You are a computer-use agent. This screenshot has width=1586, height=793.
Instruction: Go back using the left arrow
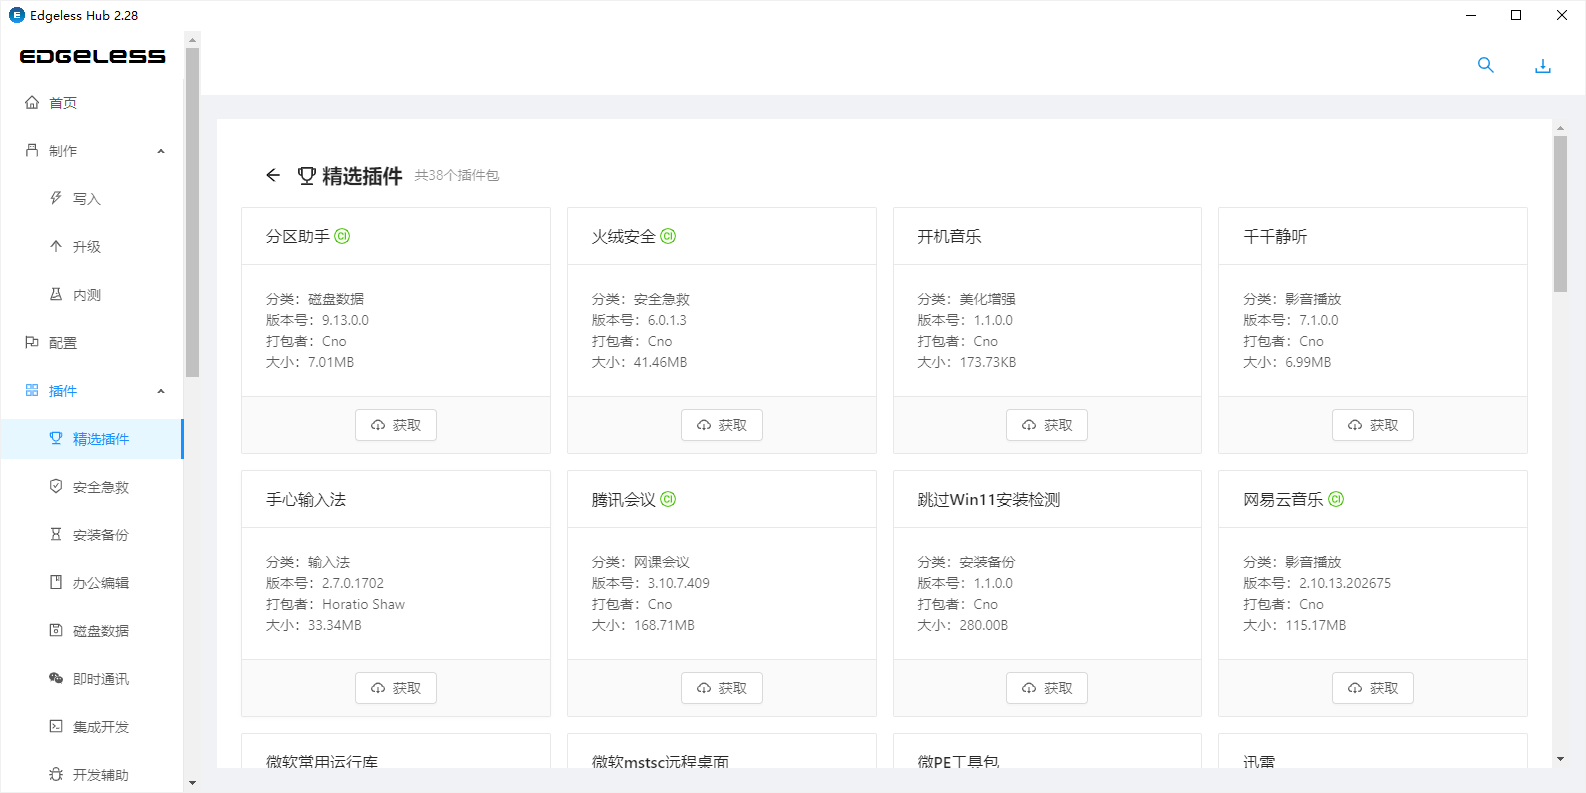point(273,176)
